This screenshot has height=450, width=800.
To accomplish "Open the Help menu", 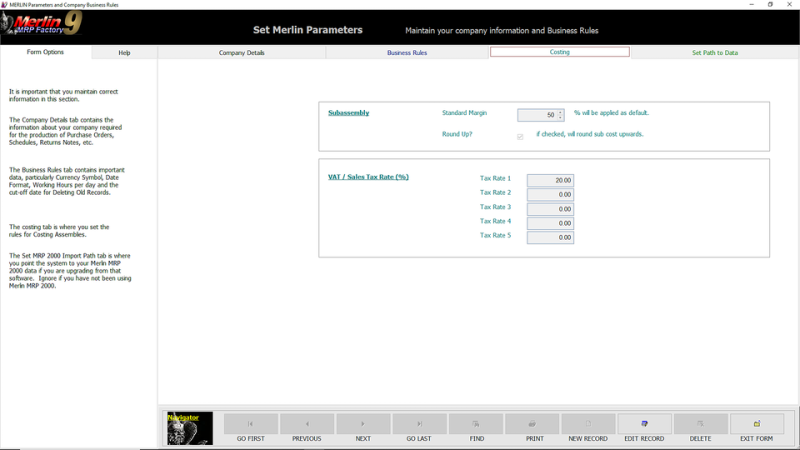I will point(124,52).
